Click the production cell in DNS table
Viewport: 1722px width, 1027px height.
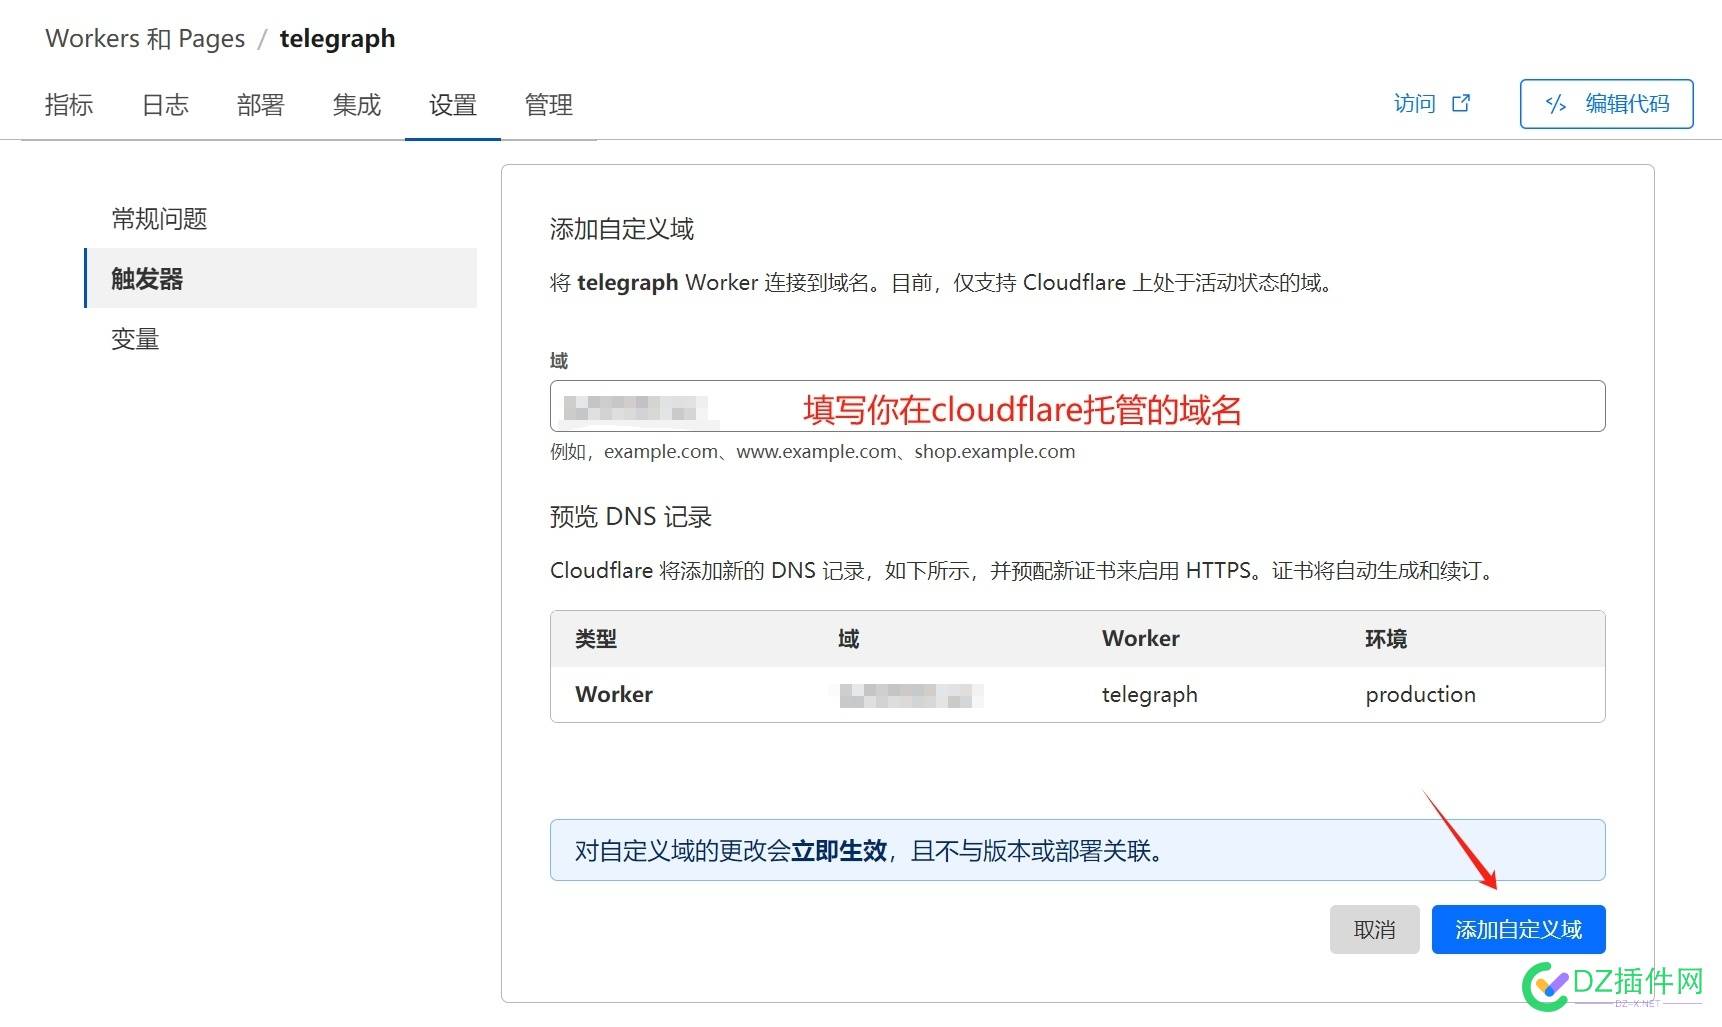(x=1420, y=695)
